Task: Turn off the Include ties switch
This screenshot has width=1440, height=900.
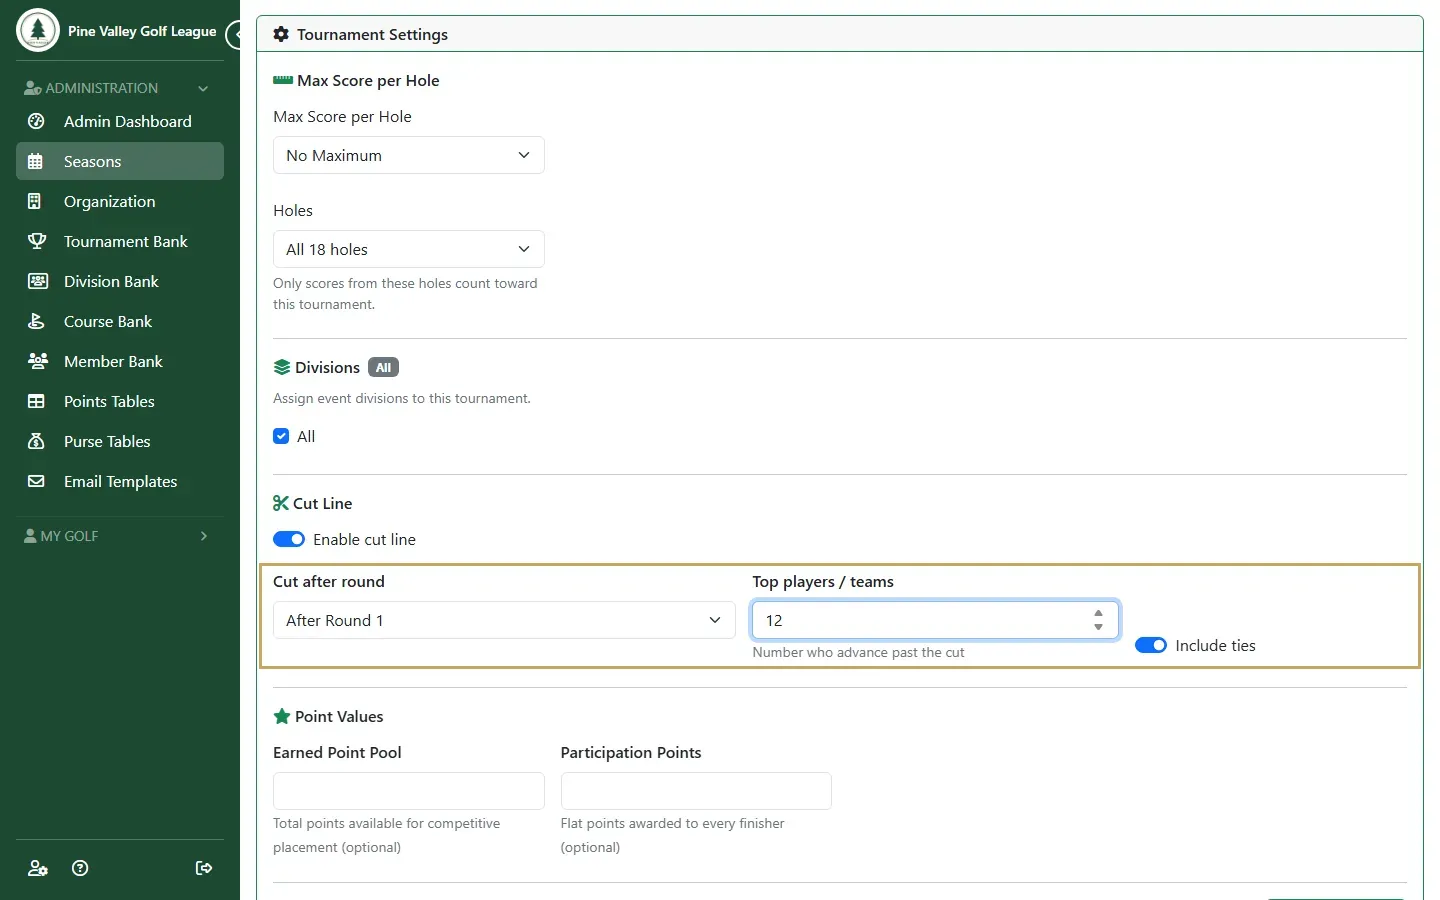Action: (x=1151, y=645)
